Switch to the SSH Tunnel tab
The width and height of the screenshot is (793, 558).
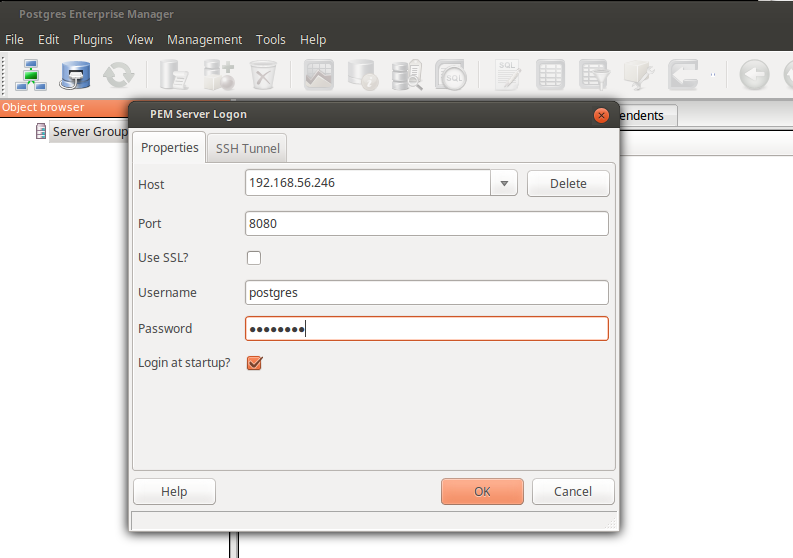247,148
